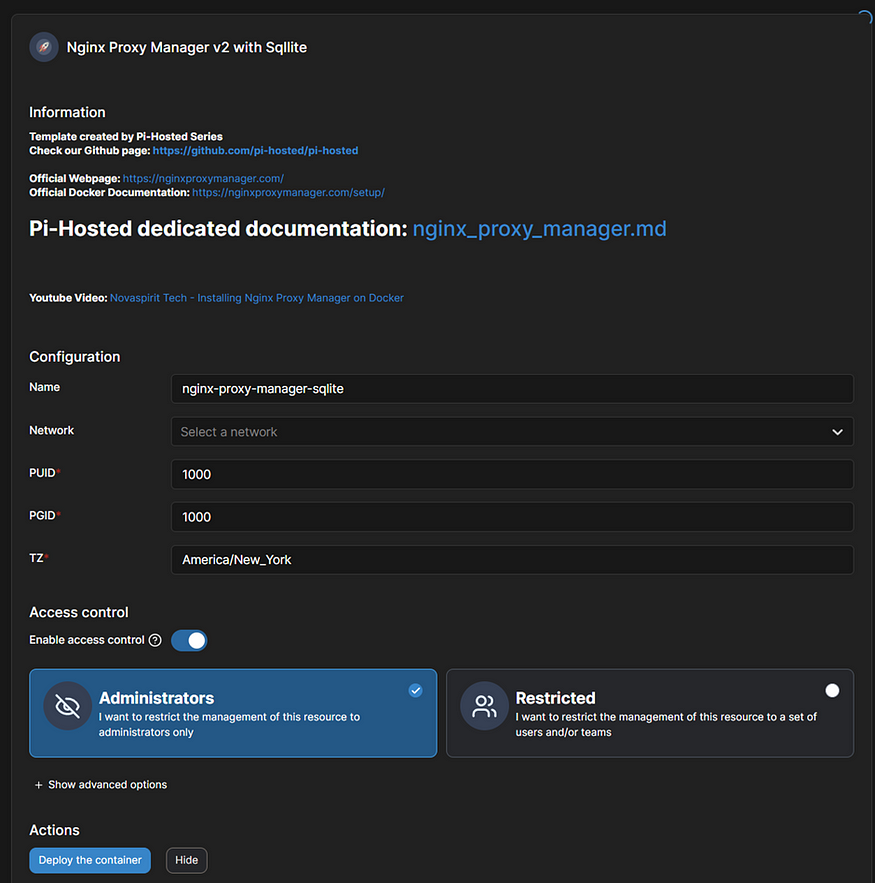The height and width of the screenshot is (883, 875).
Task: Click the Information heading
Action: coord(67,112)
